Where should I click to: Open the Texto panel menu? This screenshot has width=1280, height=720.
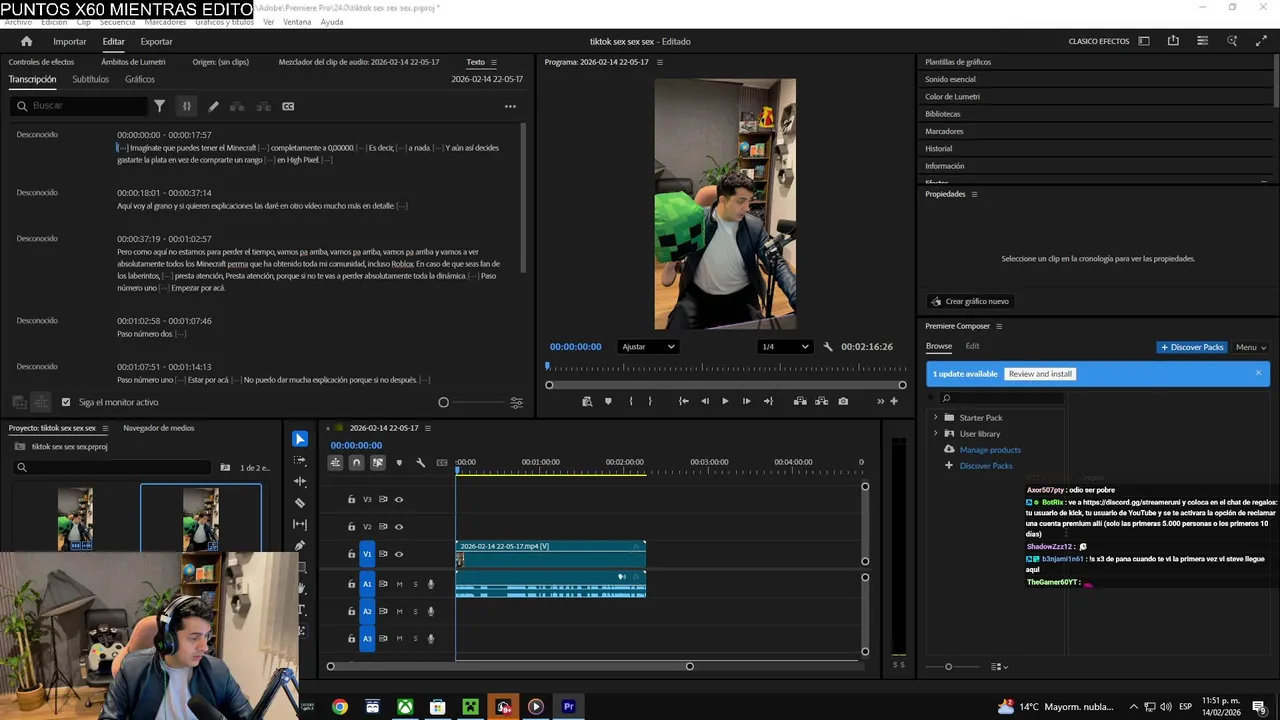[493, 62]
